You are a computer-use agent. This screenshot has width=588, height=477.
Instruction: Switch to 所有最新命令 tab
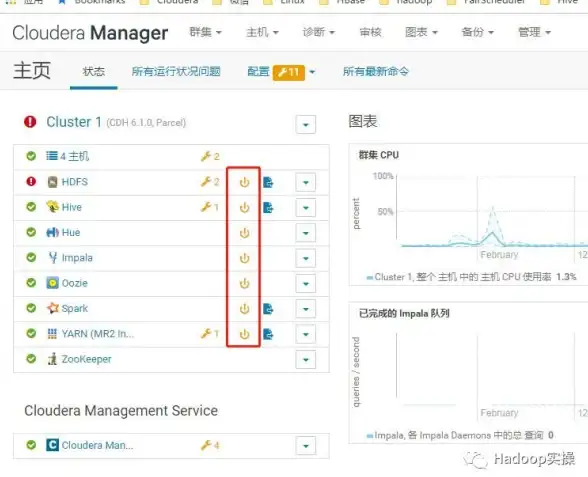coord(376,71)
